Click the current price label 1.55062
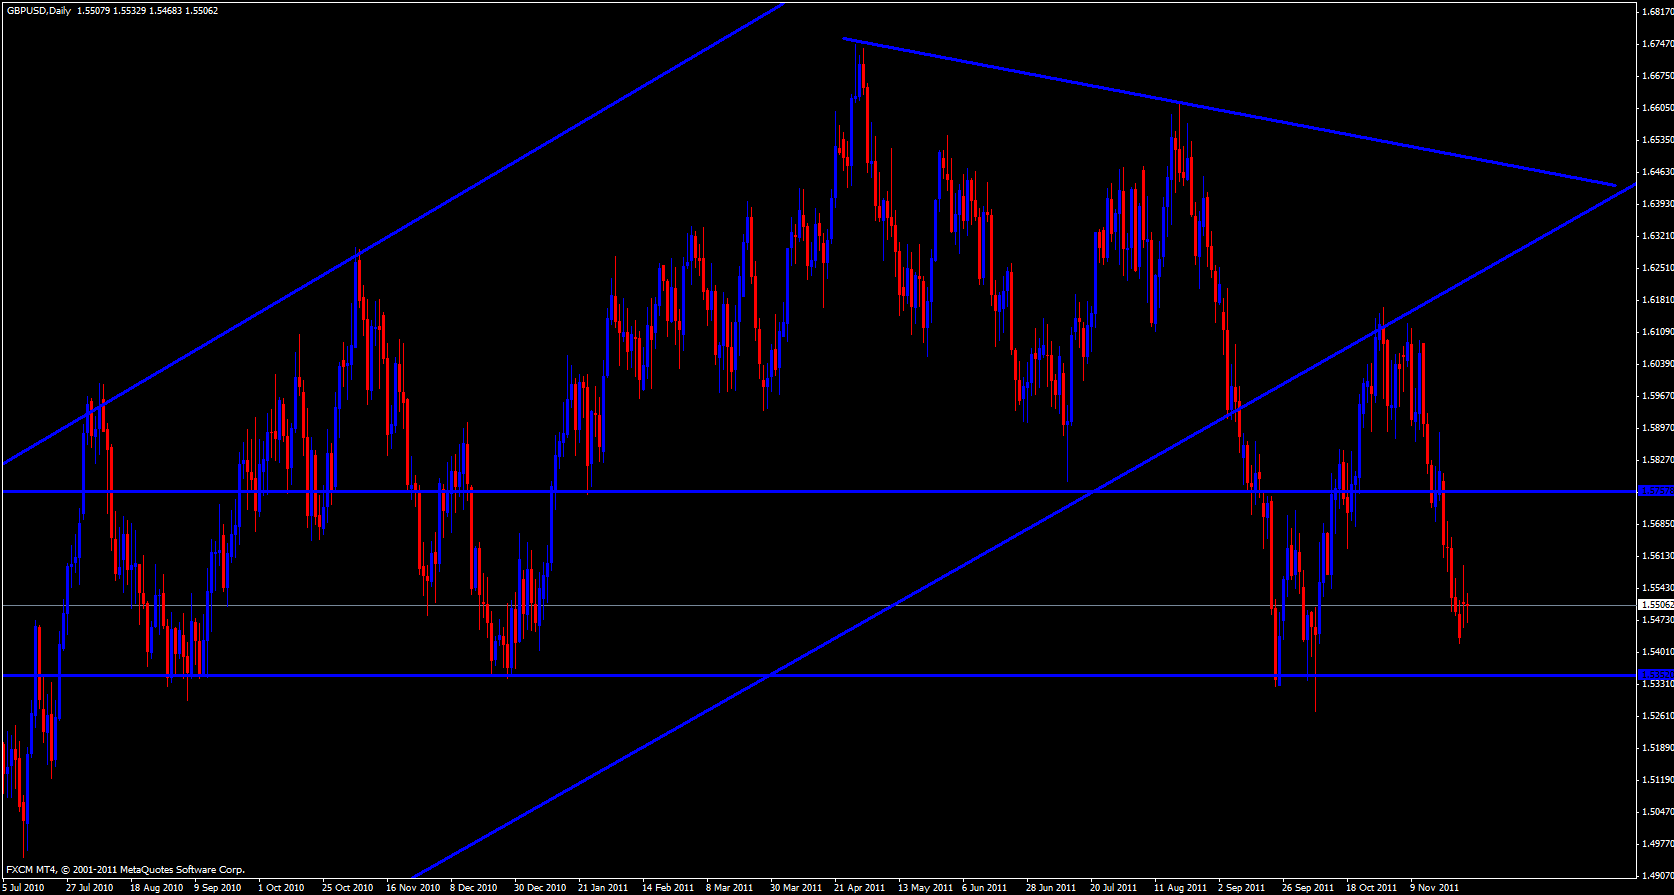The width and height of the screenshot is (1674, 895). click(x=1656, y=605)
